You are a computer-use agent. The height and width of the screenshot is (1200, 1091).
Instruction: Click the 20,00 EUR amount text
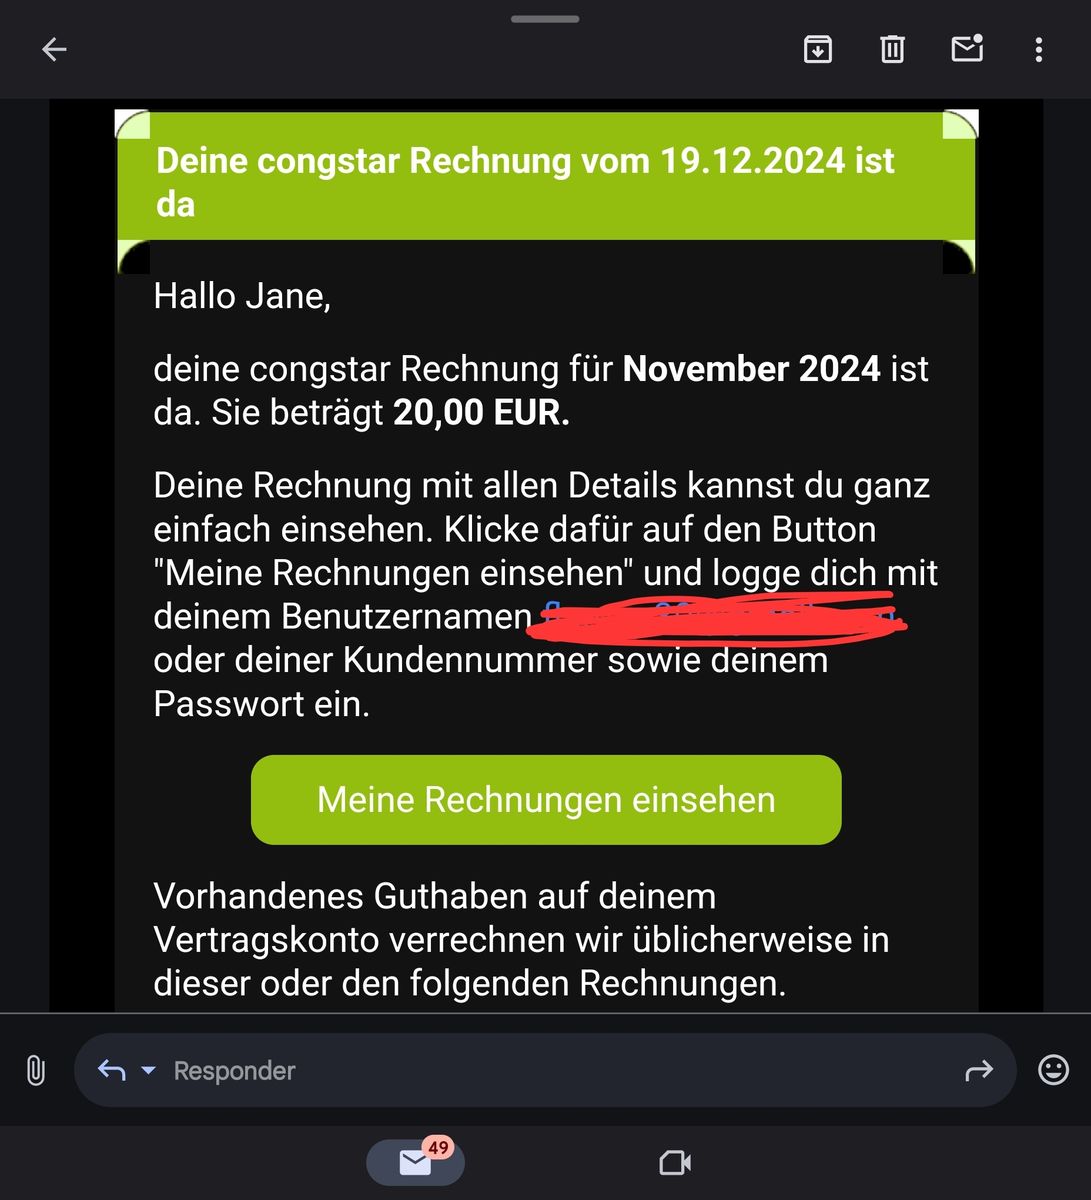tap(481, 412)
